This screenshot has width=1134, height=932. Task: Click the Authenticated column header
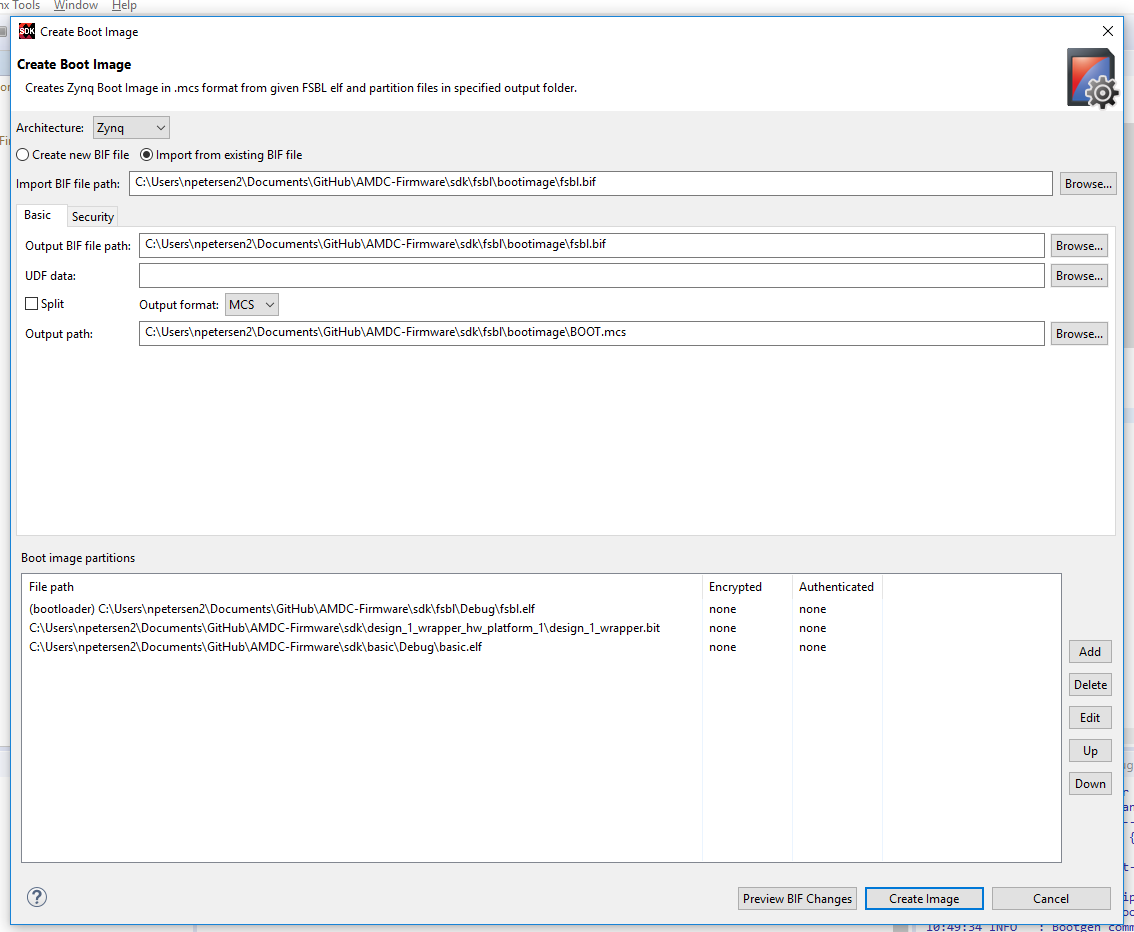(837, 586)
